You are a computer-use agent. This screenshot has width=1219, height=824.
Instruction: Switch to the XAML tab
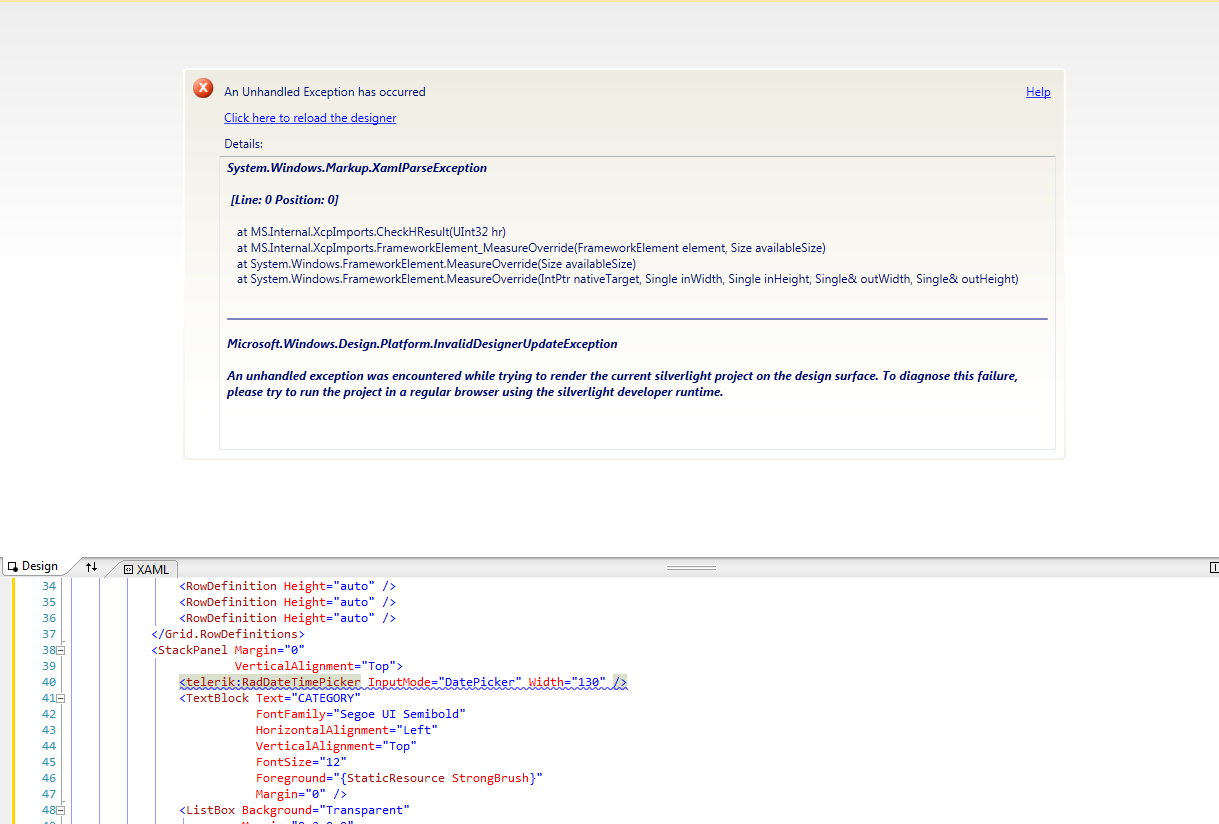pyautogui.click(x=146, y=569)
